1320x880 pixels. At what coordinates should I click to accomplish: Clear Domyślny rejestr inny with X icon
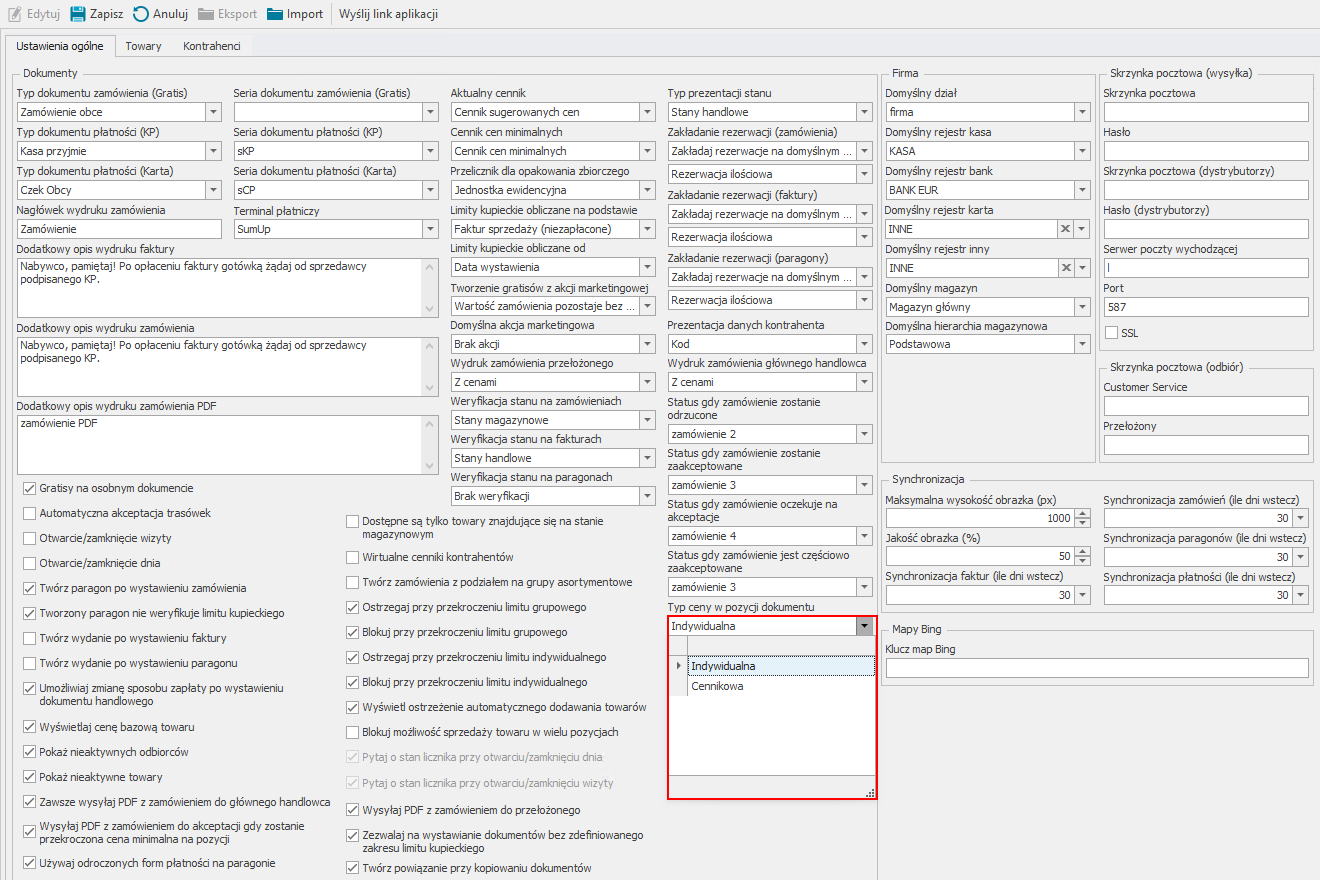coord(1066,268)
